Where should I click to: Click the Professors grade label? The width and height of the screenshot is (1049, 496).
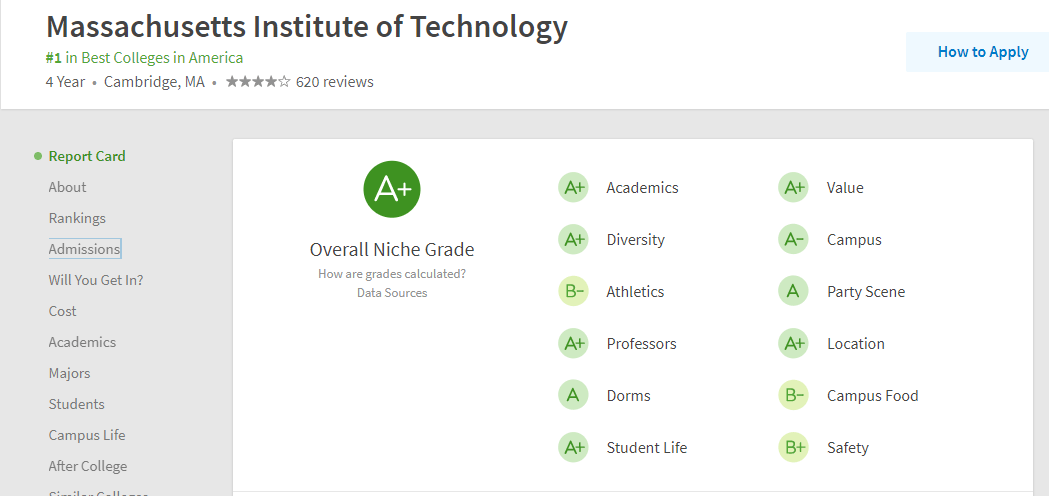coord(641,344)
